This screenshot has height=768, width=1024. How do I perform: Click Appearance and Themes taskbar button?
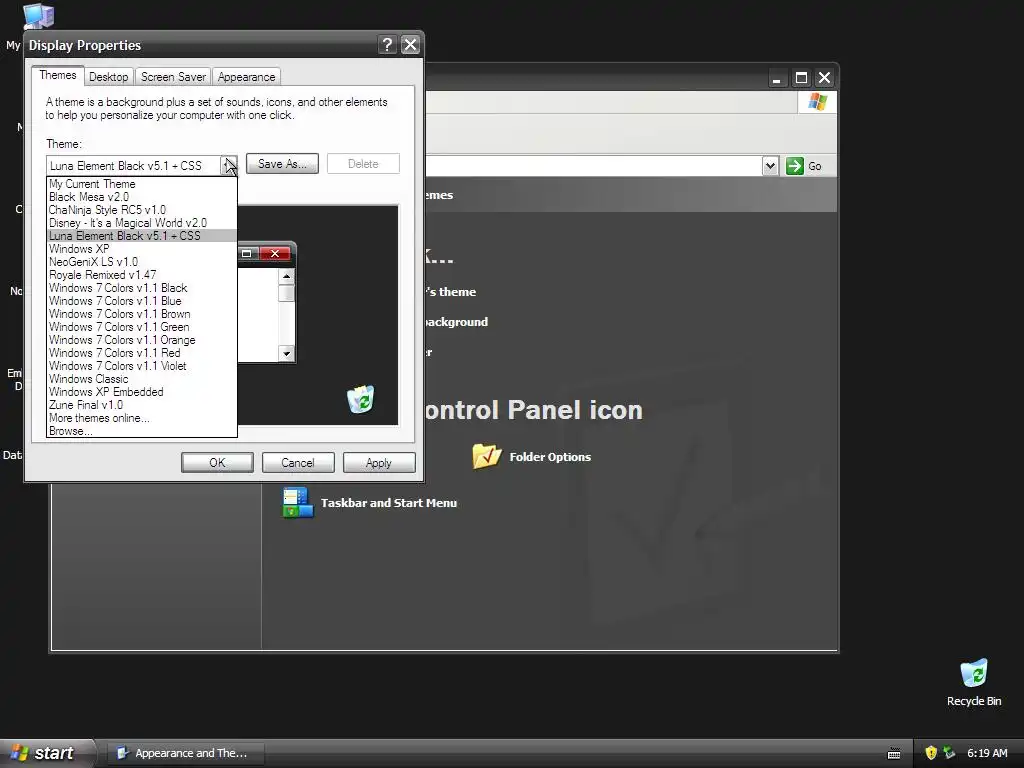click(x=186, y=753)
